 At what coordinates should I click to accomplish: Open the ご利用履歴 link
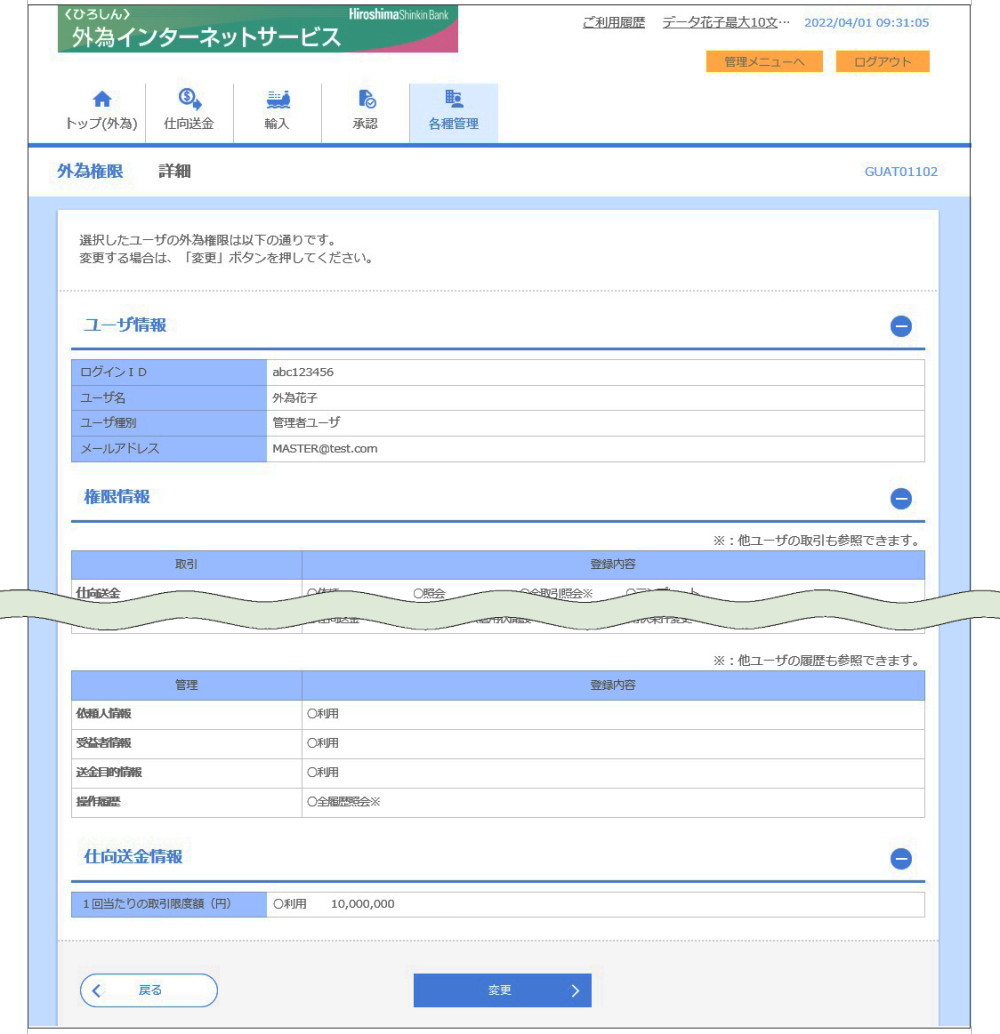(613, 22)
